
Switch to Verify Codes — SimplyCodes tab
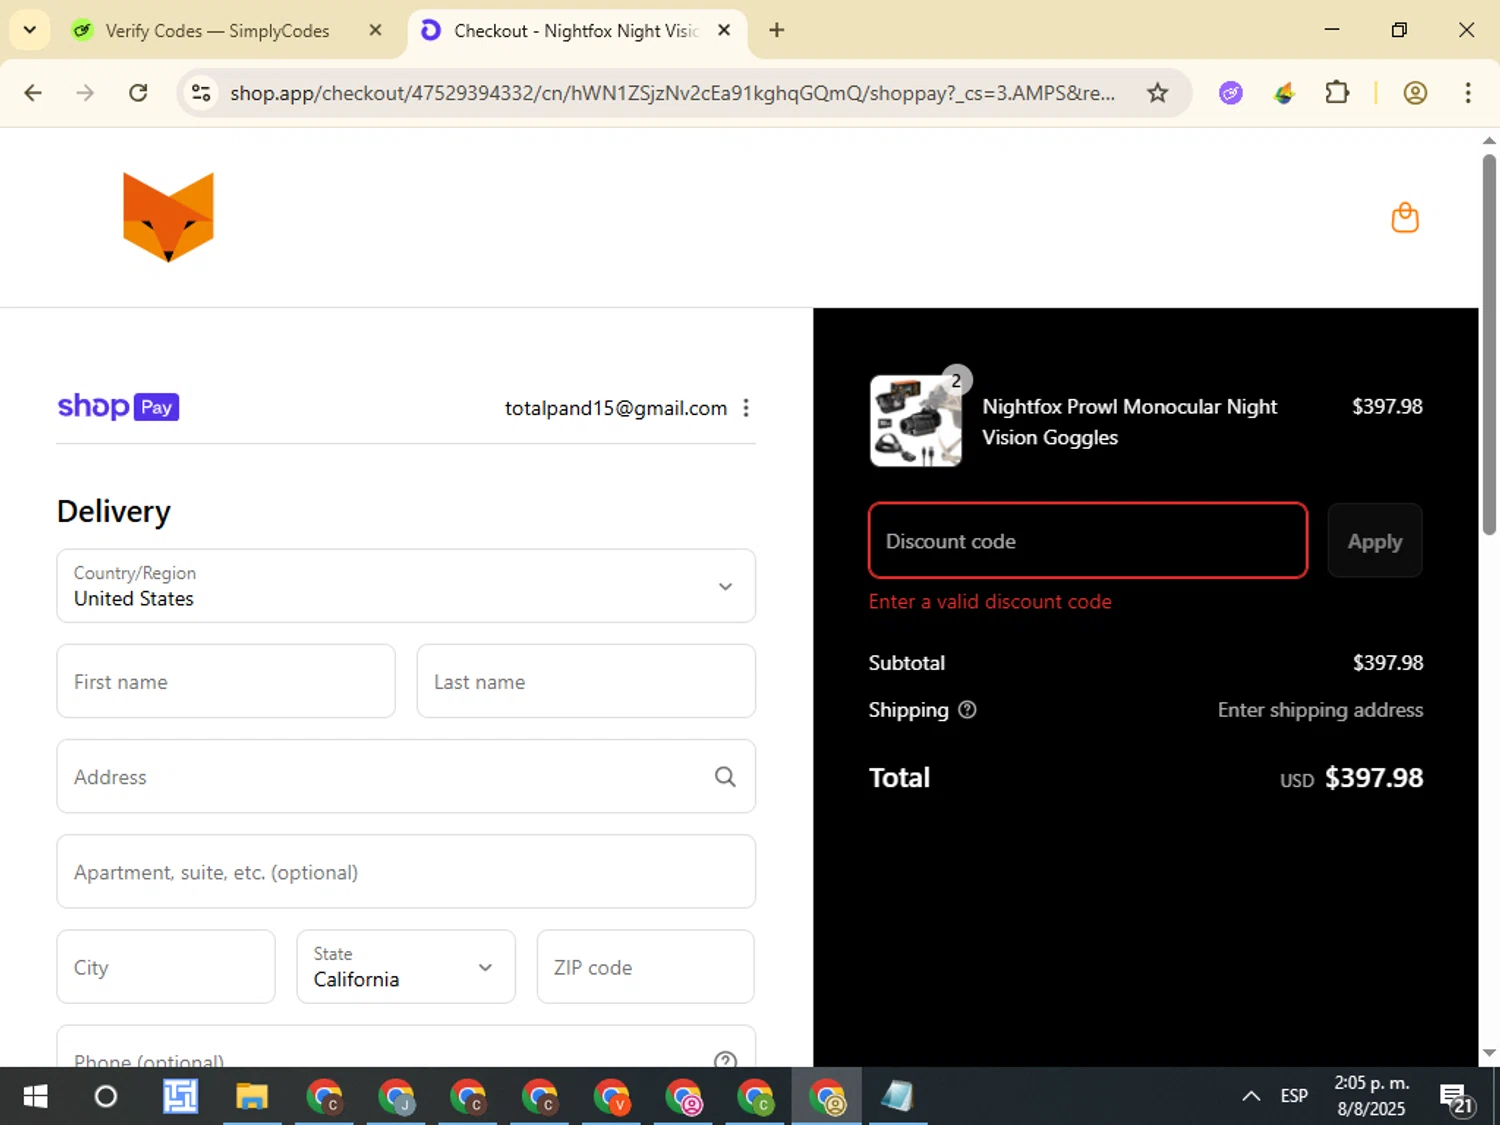click(x=216, y=31)
